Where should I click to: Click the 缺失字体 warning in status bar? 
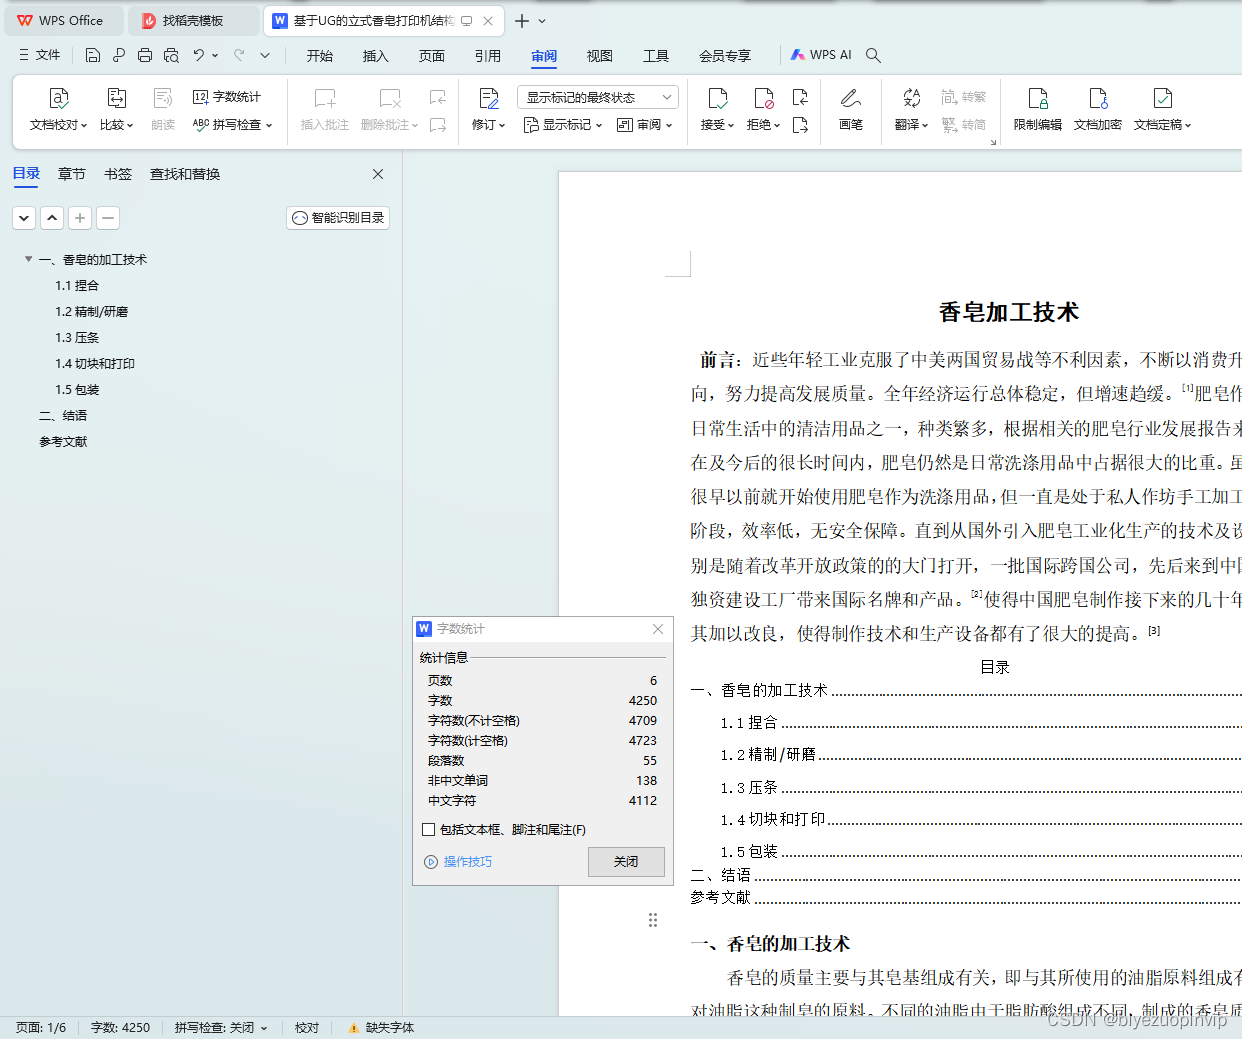381,1027
